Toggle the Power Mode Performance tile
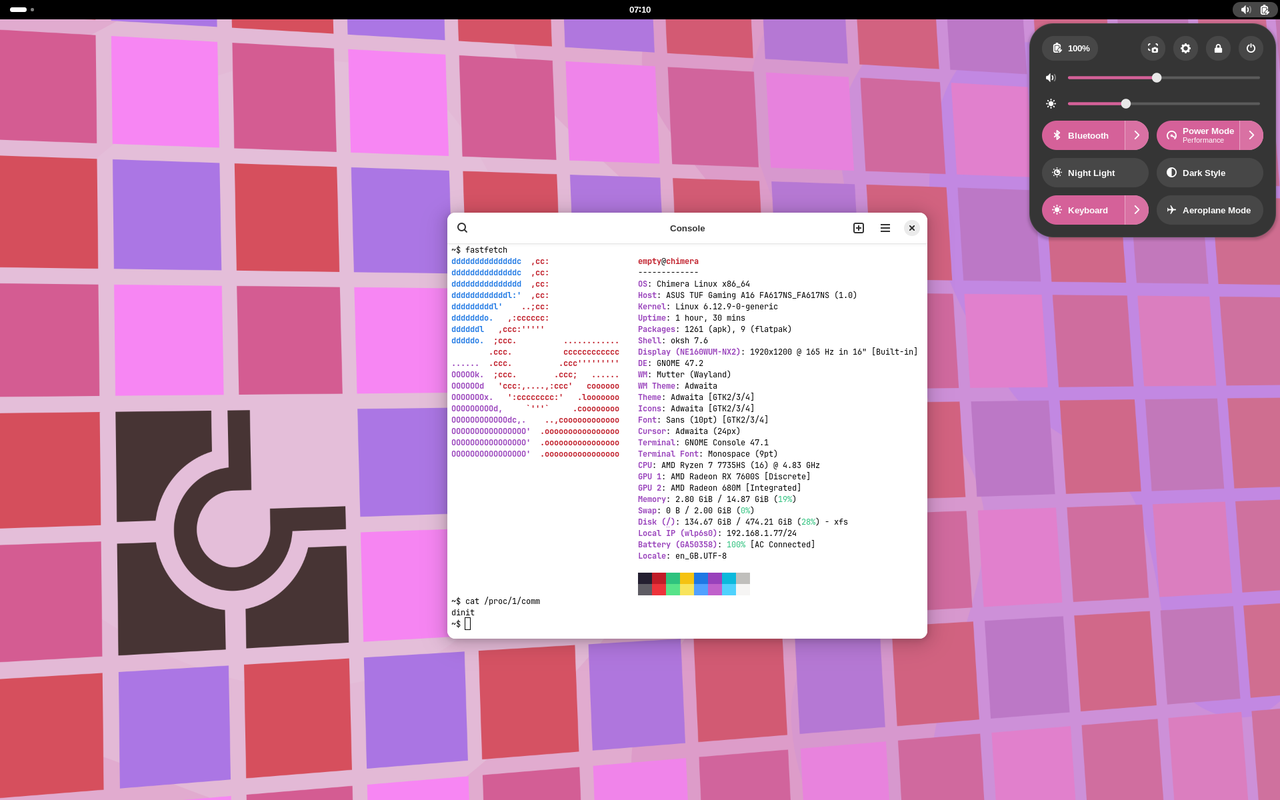The width and height of the screenshot is (1280, 800). click(x=1198, y=135)
